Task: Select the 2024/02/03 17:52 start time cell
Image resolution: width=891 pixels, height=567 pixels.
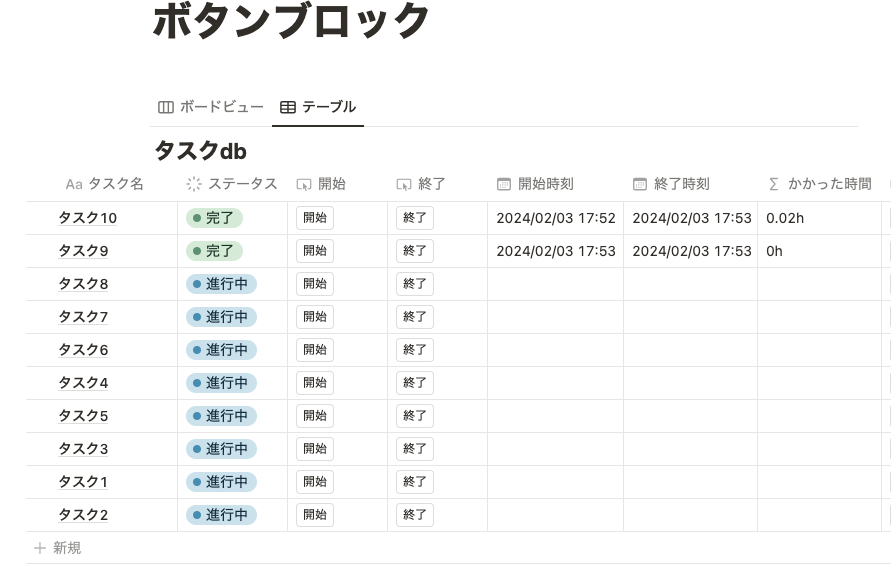Action: [555, 218]
